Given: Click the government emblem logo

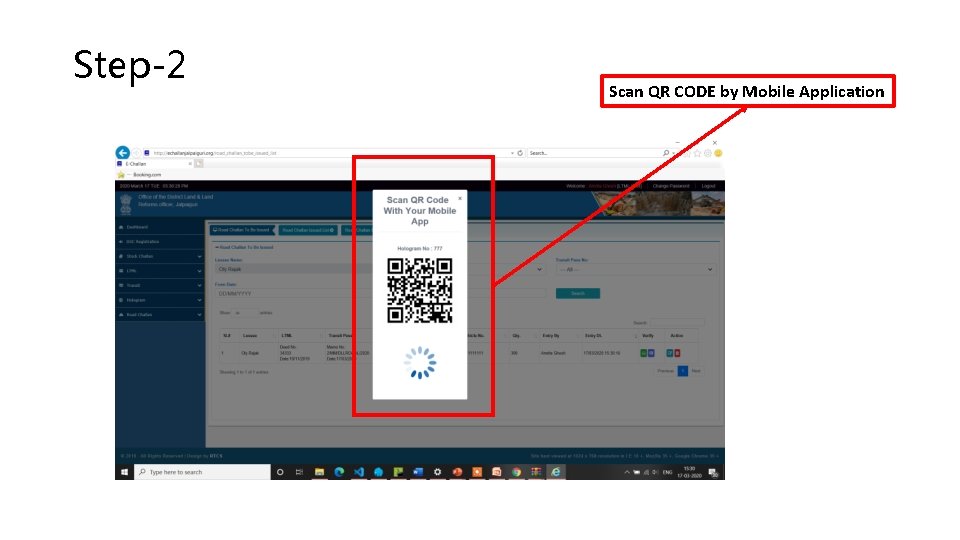Looking at the screenshot, I should click(126, 204).
